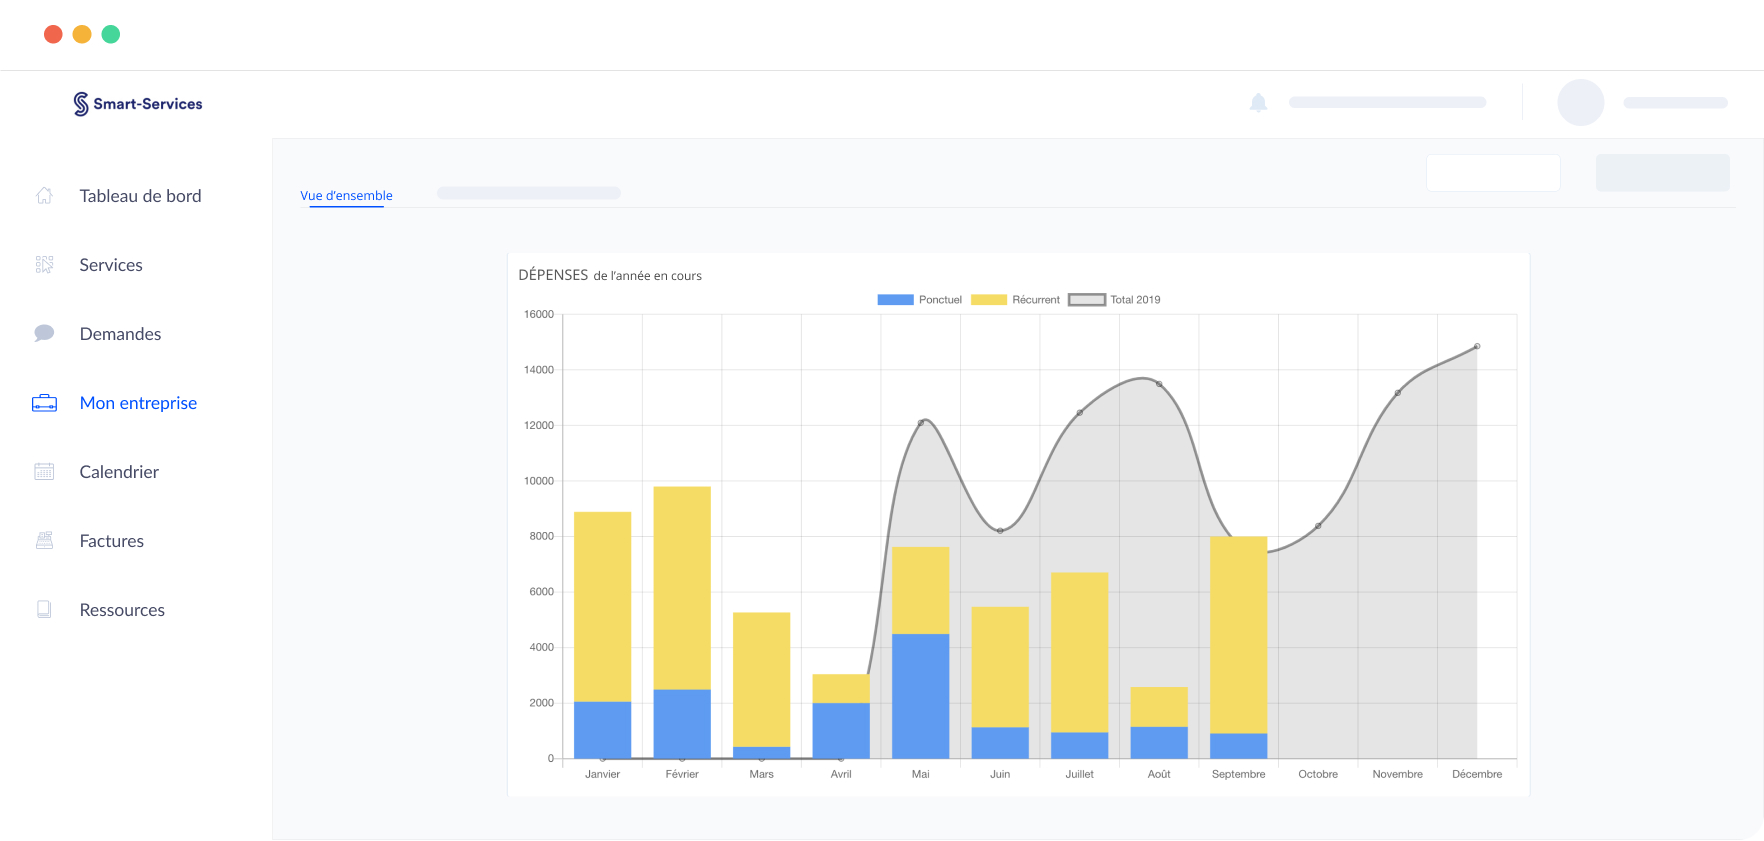Image resolution: width=1764 pixels, height=841 pixels.
Task: Open the Ressources menu item
Action: click(122, 610)
